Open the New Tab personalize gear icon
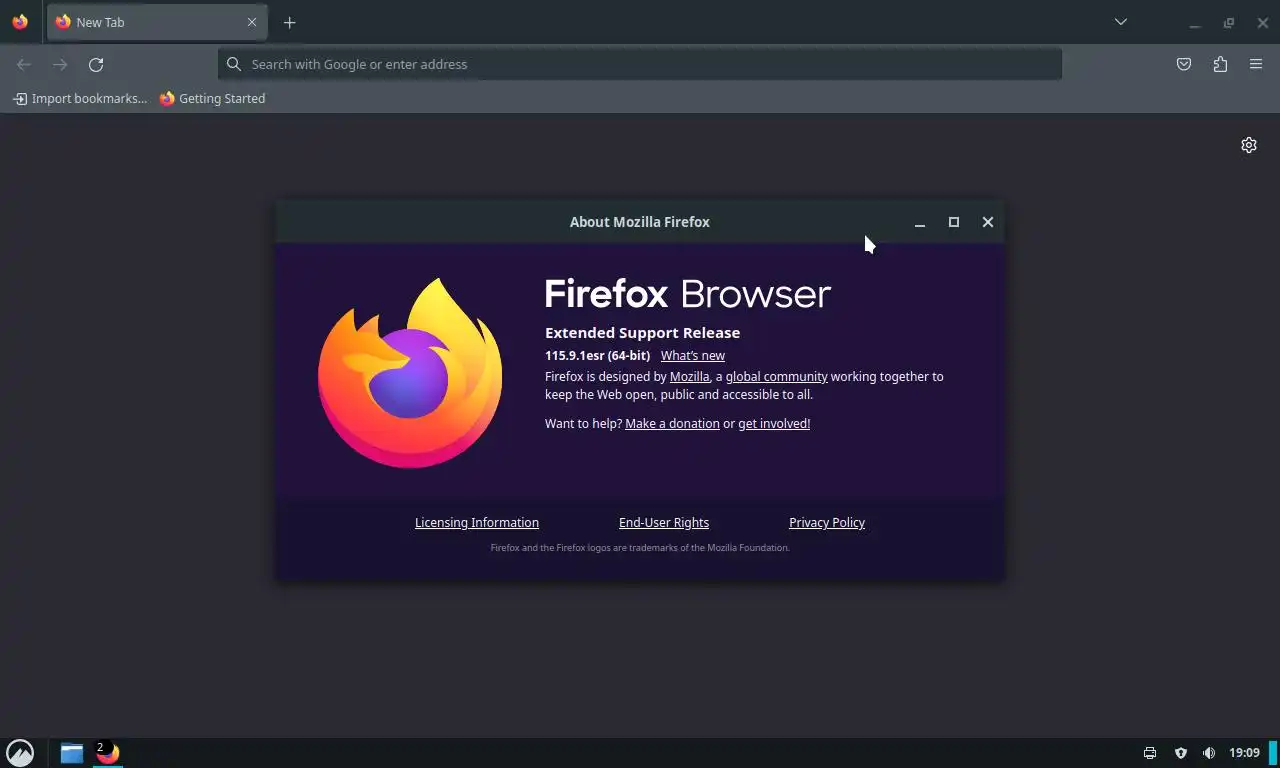The width and height of the screenshot is (1280, 768). pyautogui.click(x=1249, y=145)
